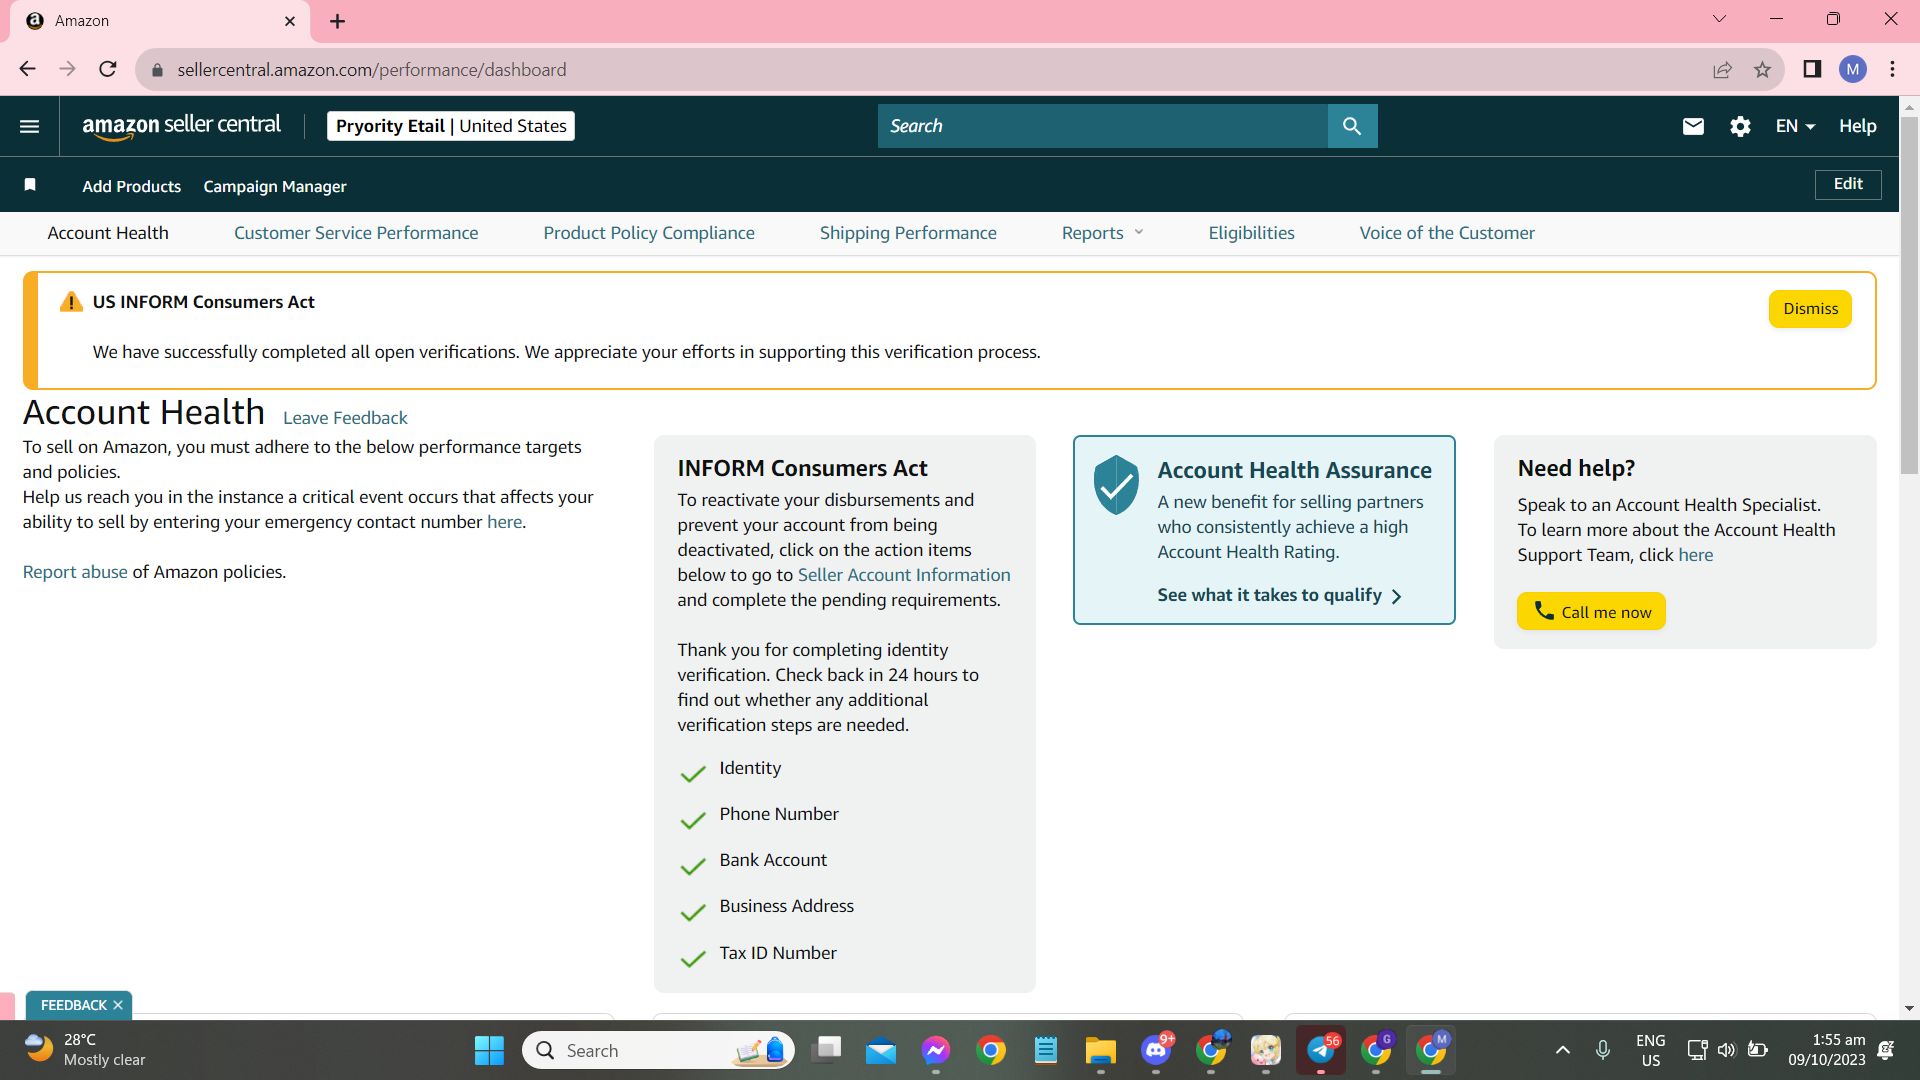Click 'here' link under Need help
The height and width of the screenshot is (1080, 1920).
click(x=1695, y=555)
